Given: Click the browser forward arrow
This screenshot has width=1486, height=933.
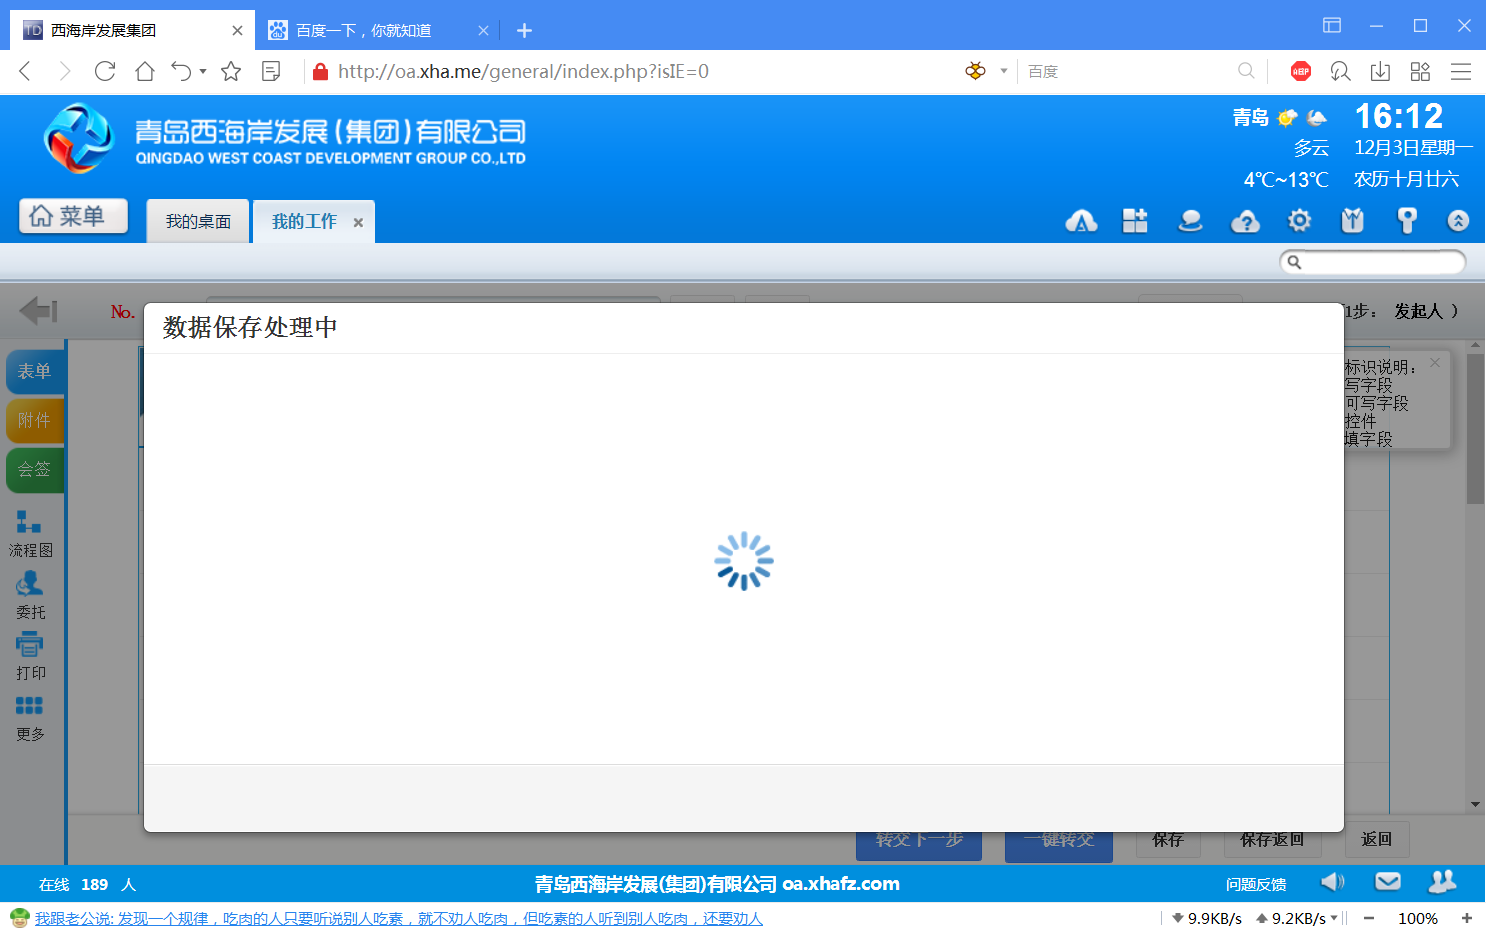Looking at the screenshot, I should (x=65, y=71).
